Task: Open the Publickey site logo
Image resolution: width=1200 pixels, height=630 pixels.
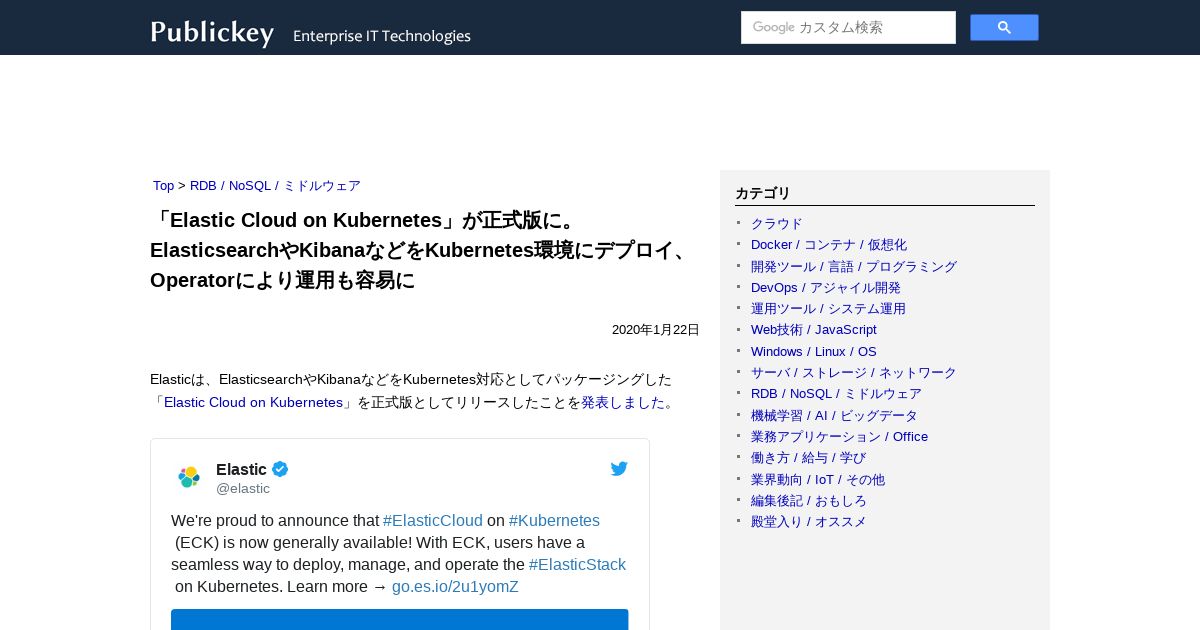Action: click(212, 33)
